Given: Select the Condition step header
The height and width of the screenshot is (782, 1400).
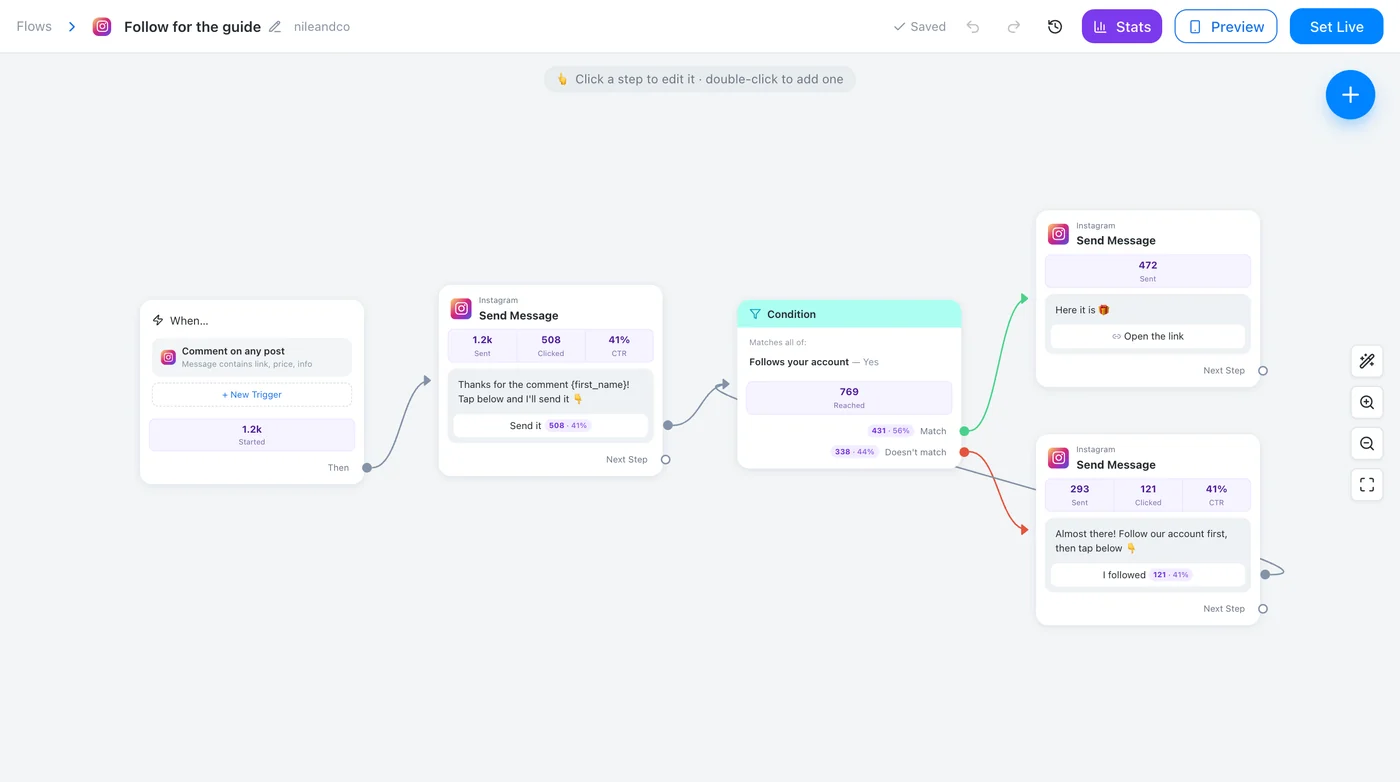Looking at the screenshot, I should pos(849,314).
